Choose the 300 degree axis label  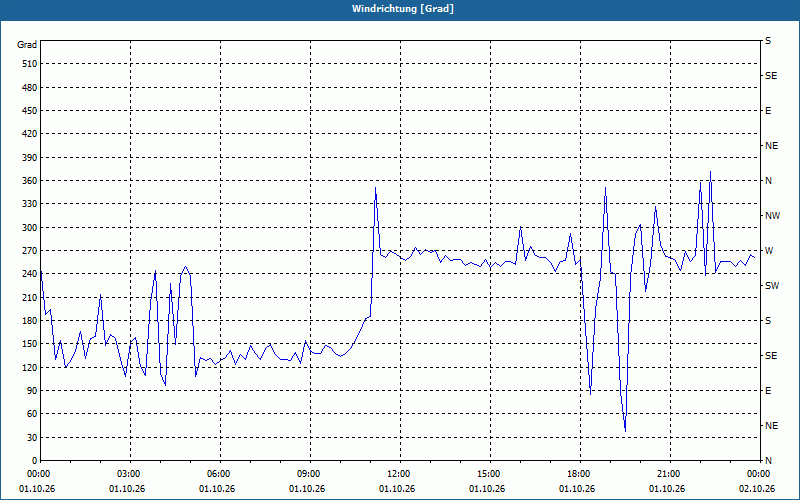click(30, 227)
